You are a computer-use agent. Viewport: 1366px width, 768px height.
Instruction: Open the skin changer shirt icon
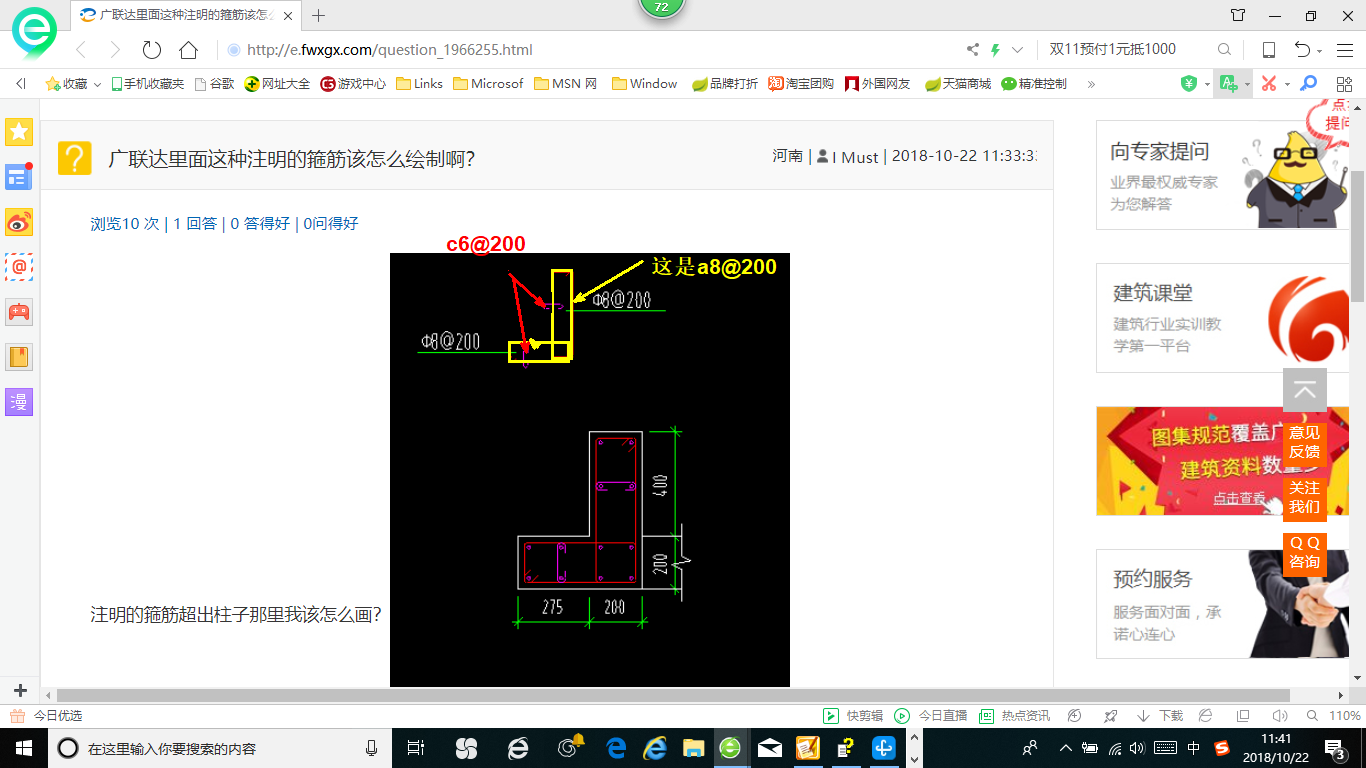[1238, 15]
